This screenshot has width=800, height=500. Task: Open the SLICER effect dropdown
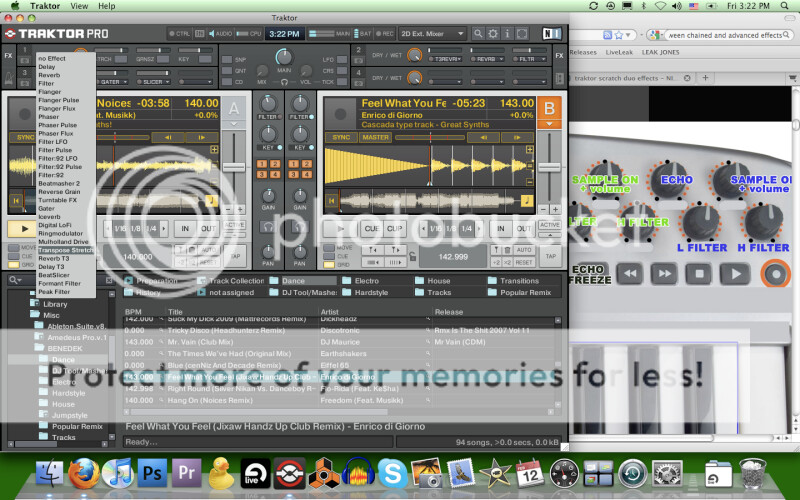pos(153,82)
